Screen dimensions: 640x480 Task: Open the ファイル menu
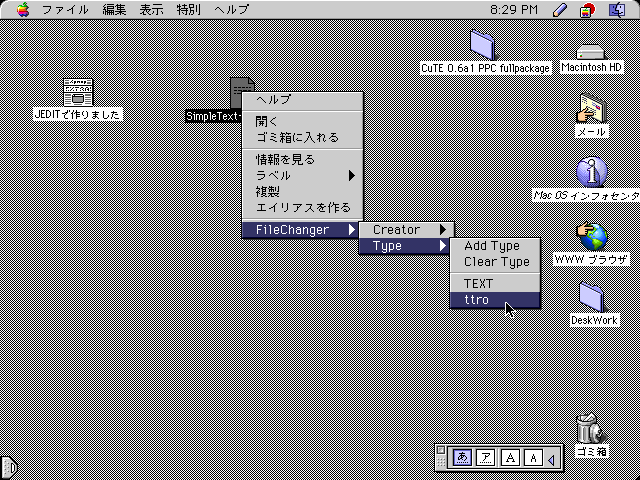point(65,9)
